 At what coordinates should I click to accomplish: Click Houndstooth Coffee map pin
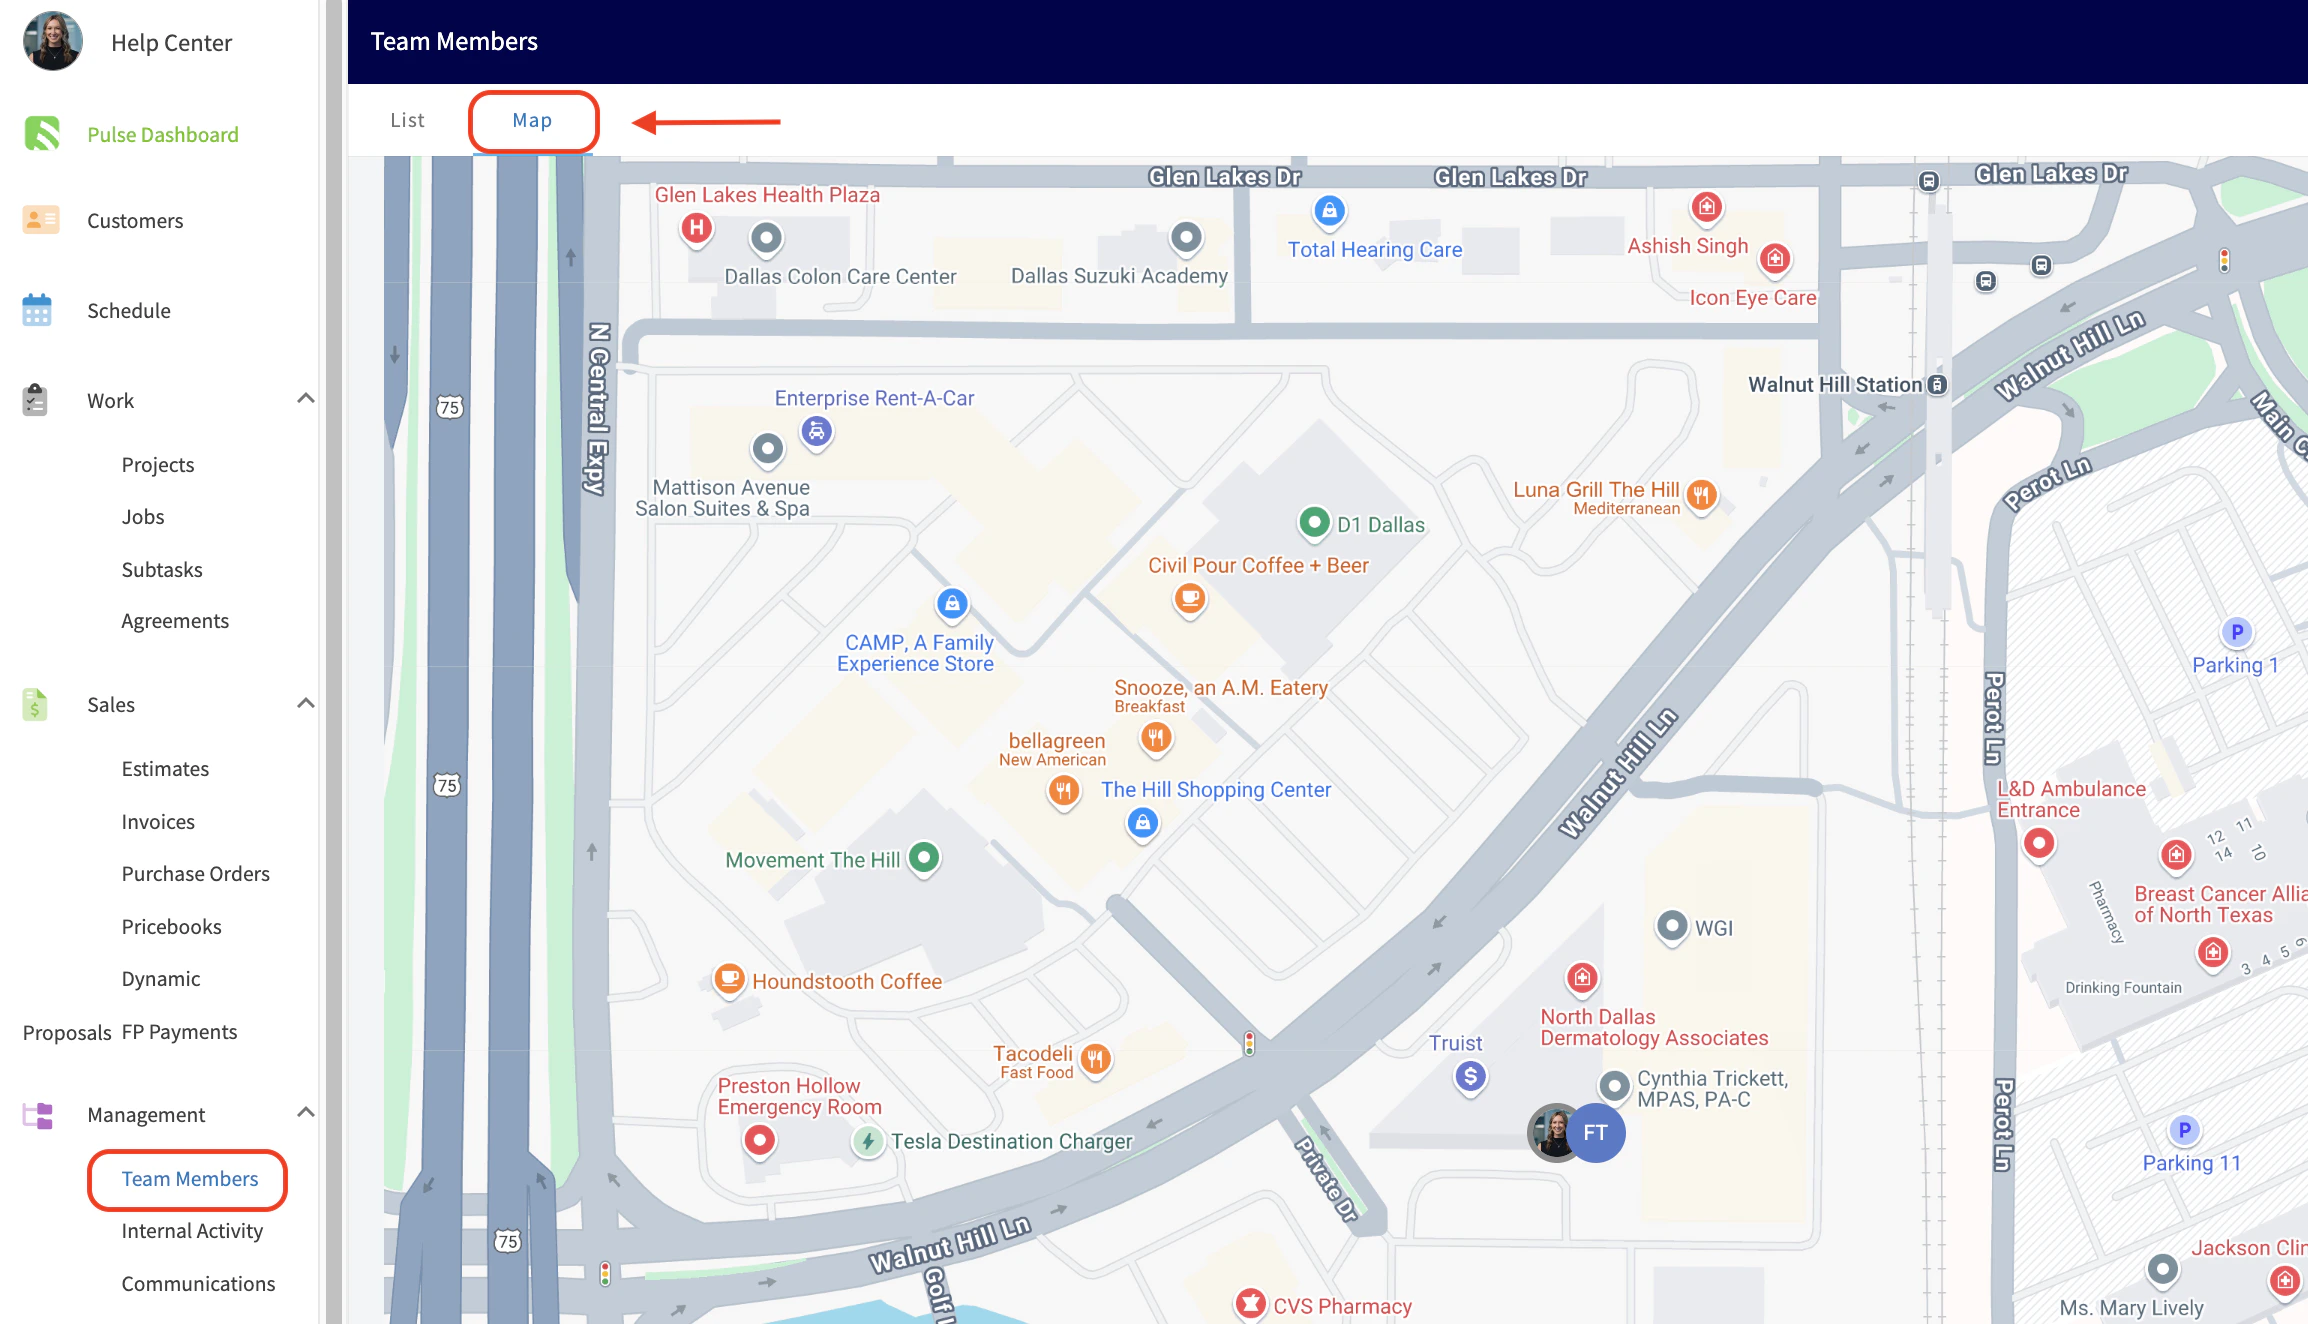click(x=729, y=980)
